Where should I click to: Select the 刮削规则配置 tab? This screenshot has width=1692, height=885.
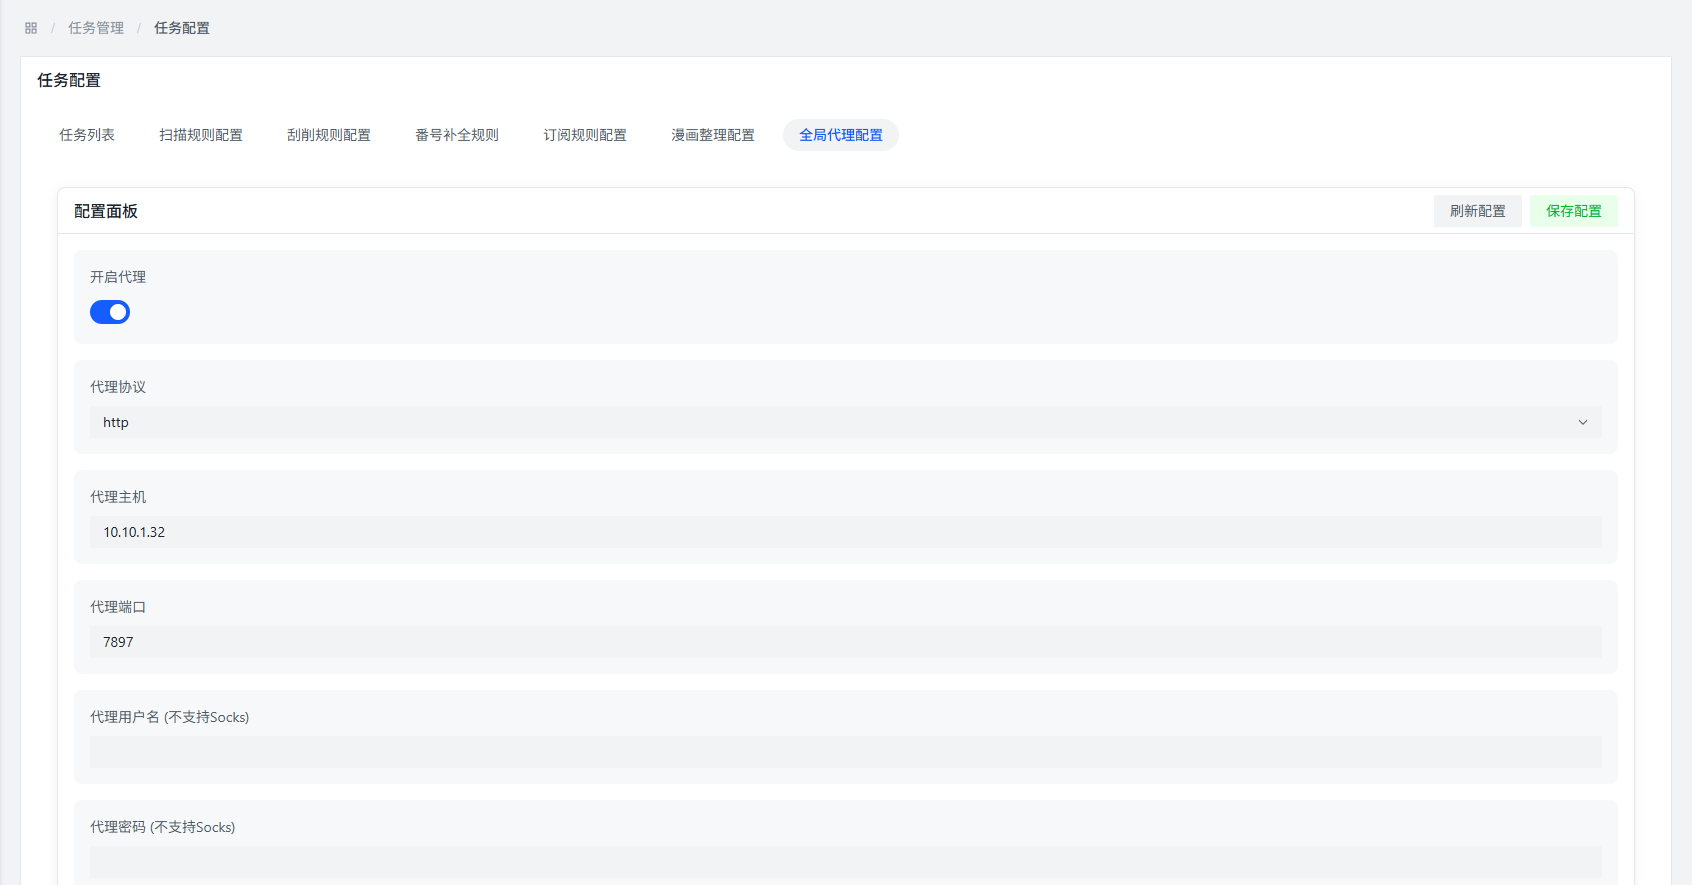pyautogui.click(x=329, y=135)
